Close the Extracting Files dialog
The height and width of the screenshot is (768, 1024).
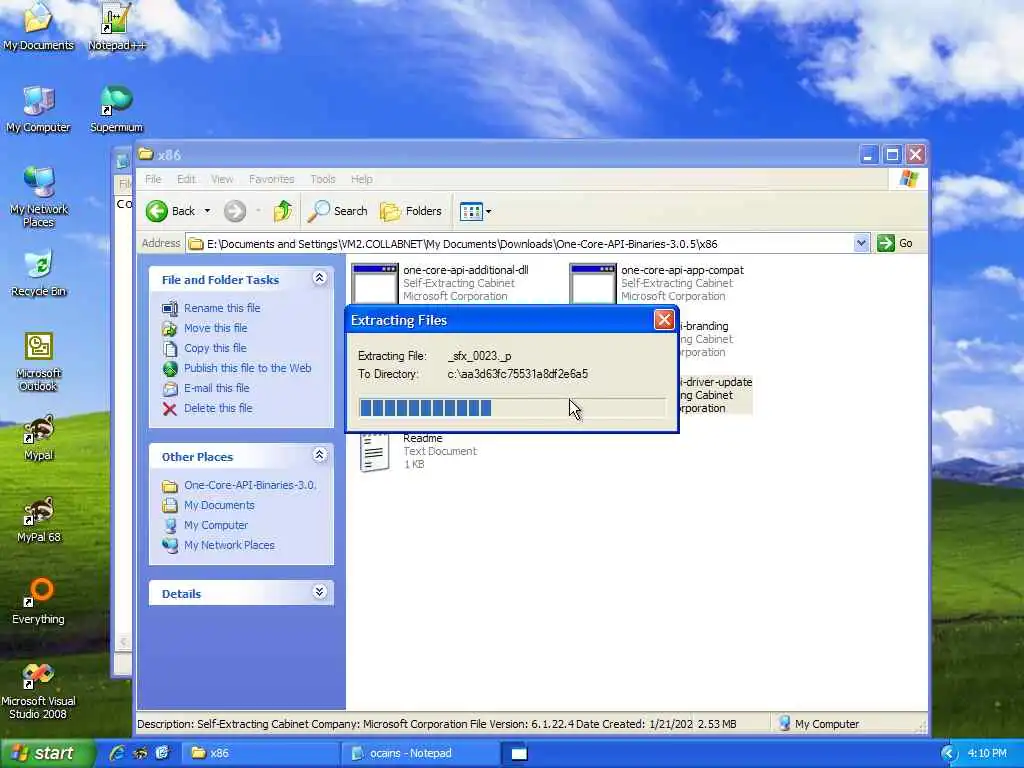point(664,320)
